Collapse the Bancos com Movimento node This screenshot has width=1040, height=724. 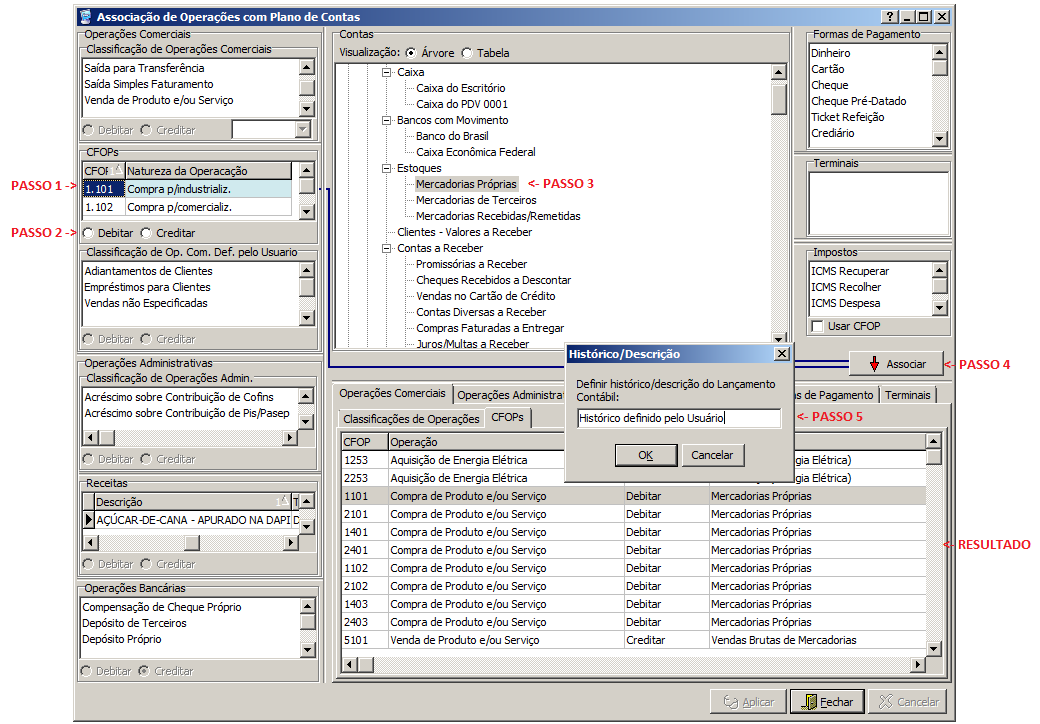tap(387, 120)
